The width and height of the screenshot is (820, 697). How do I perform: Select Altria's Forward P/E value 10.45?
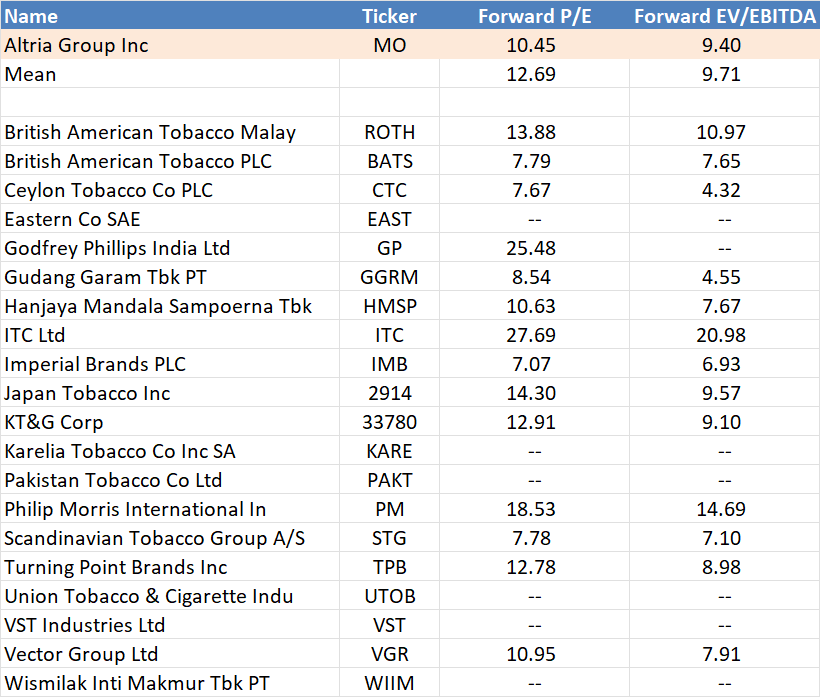(x=534, y=45)
